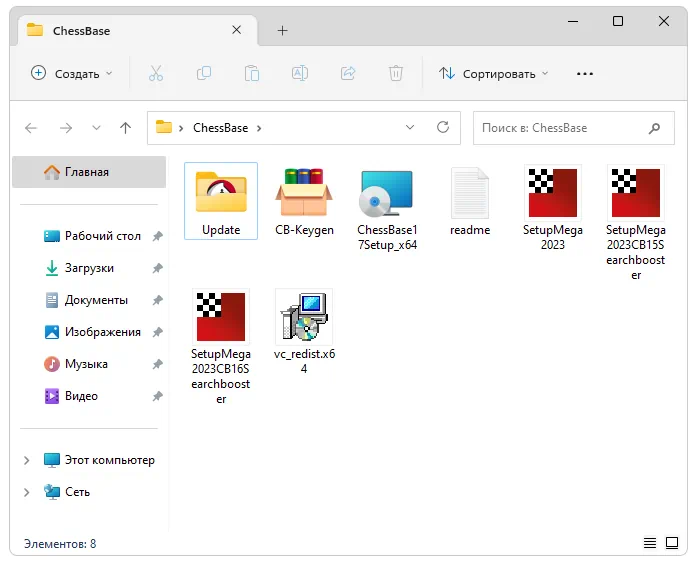The width and height of the screenshot is (693, 563).
Task: Select the readme text file icon
Action: coord(470,193)
